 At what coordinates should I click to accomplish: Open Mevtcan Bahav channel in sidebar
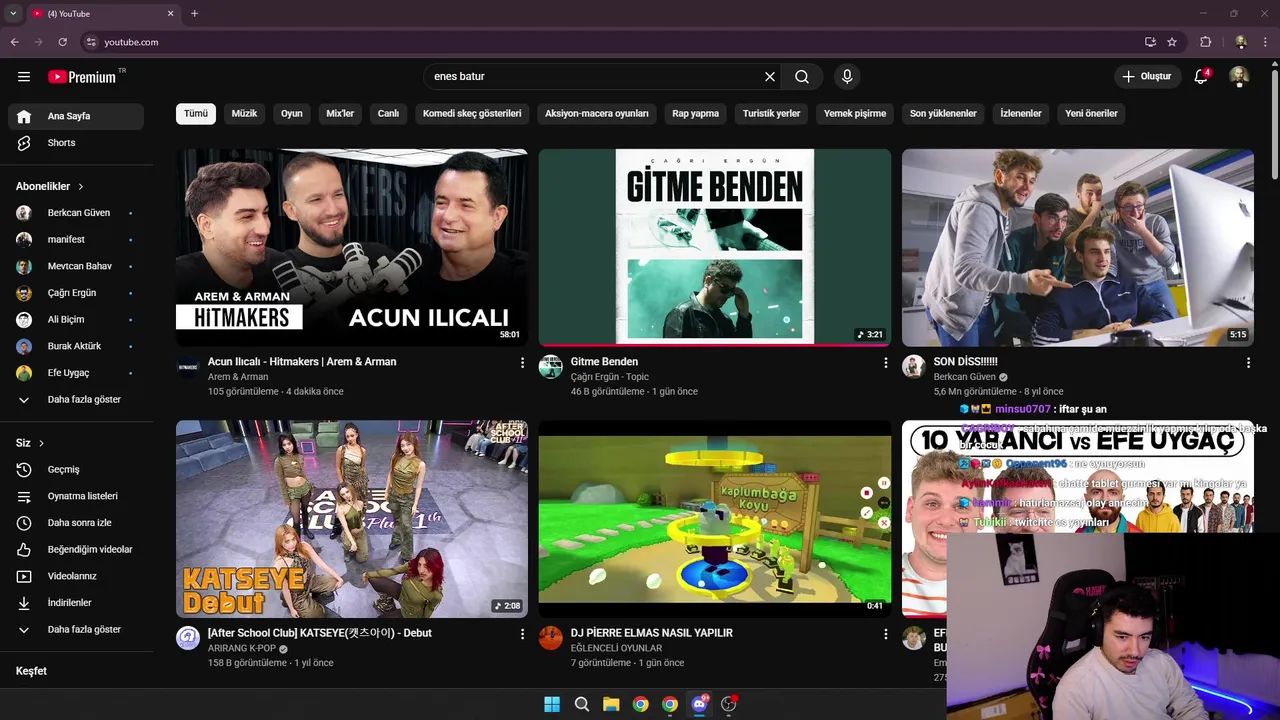[76, 266]
